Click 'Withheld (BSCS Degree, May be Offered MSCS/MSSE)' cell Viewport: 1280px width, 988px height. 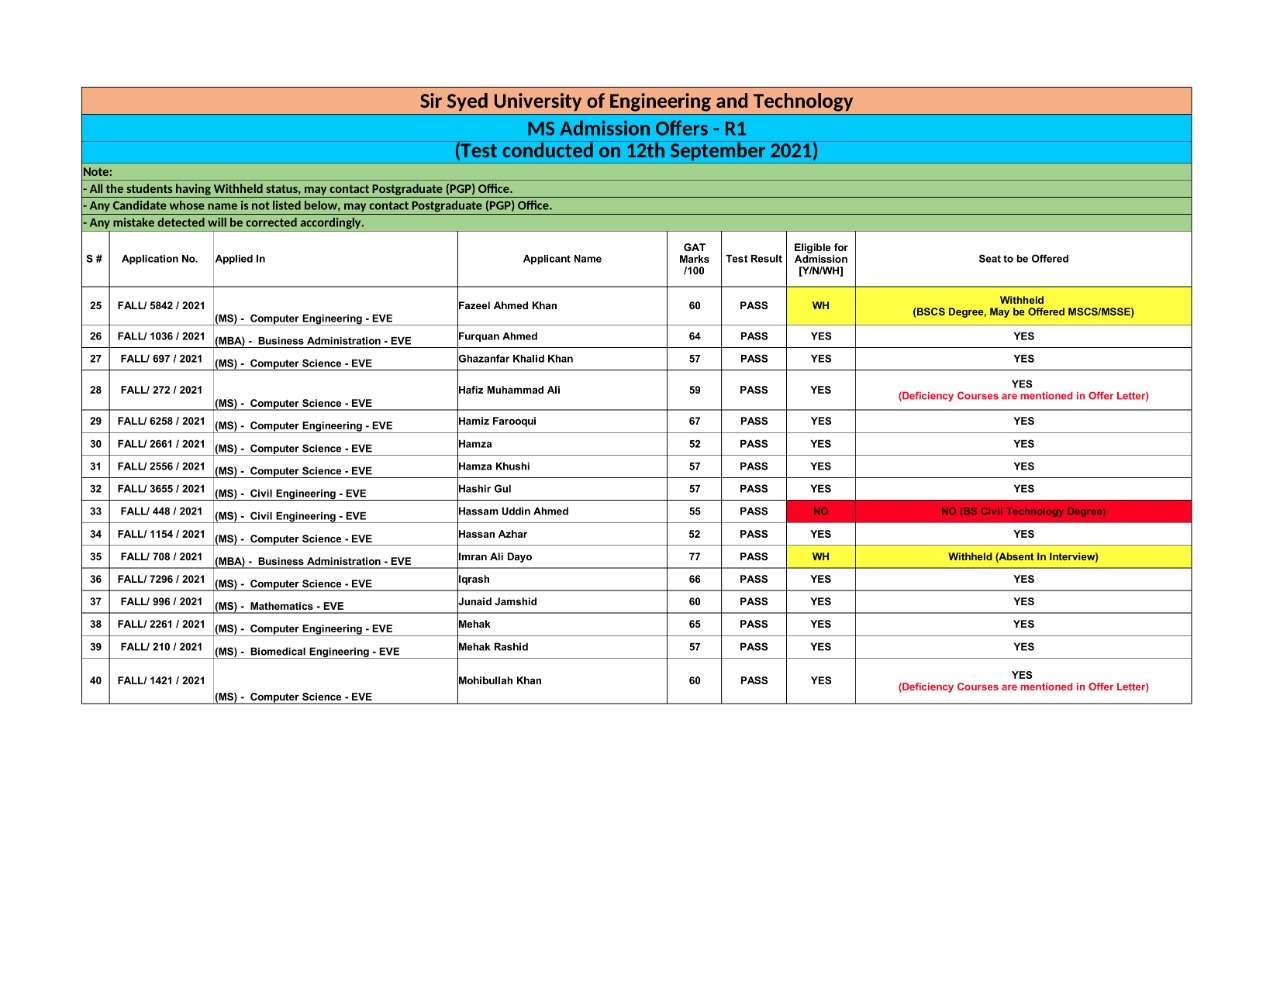(x=1023, y=306)
